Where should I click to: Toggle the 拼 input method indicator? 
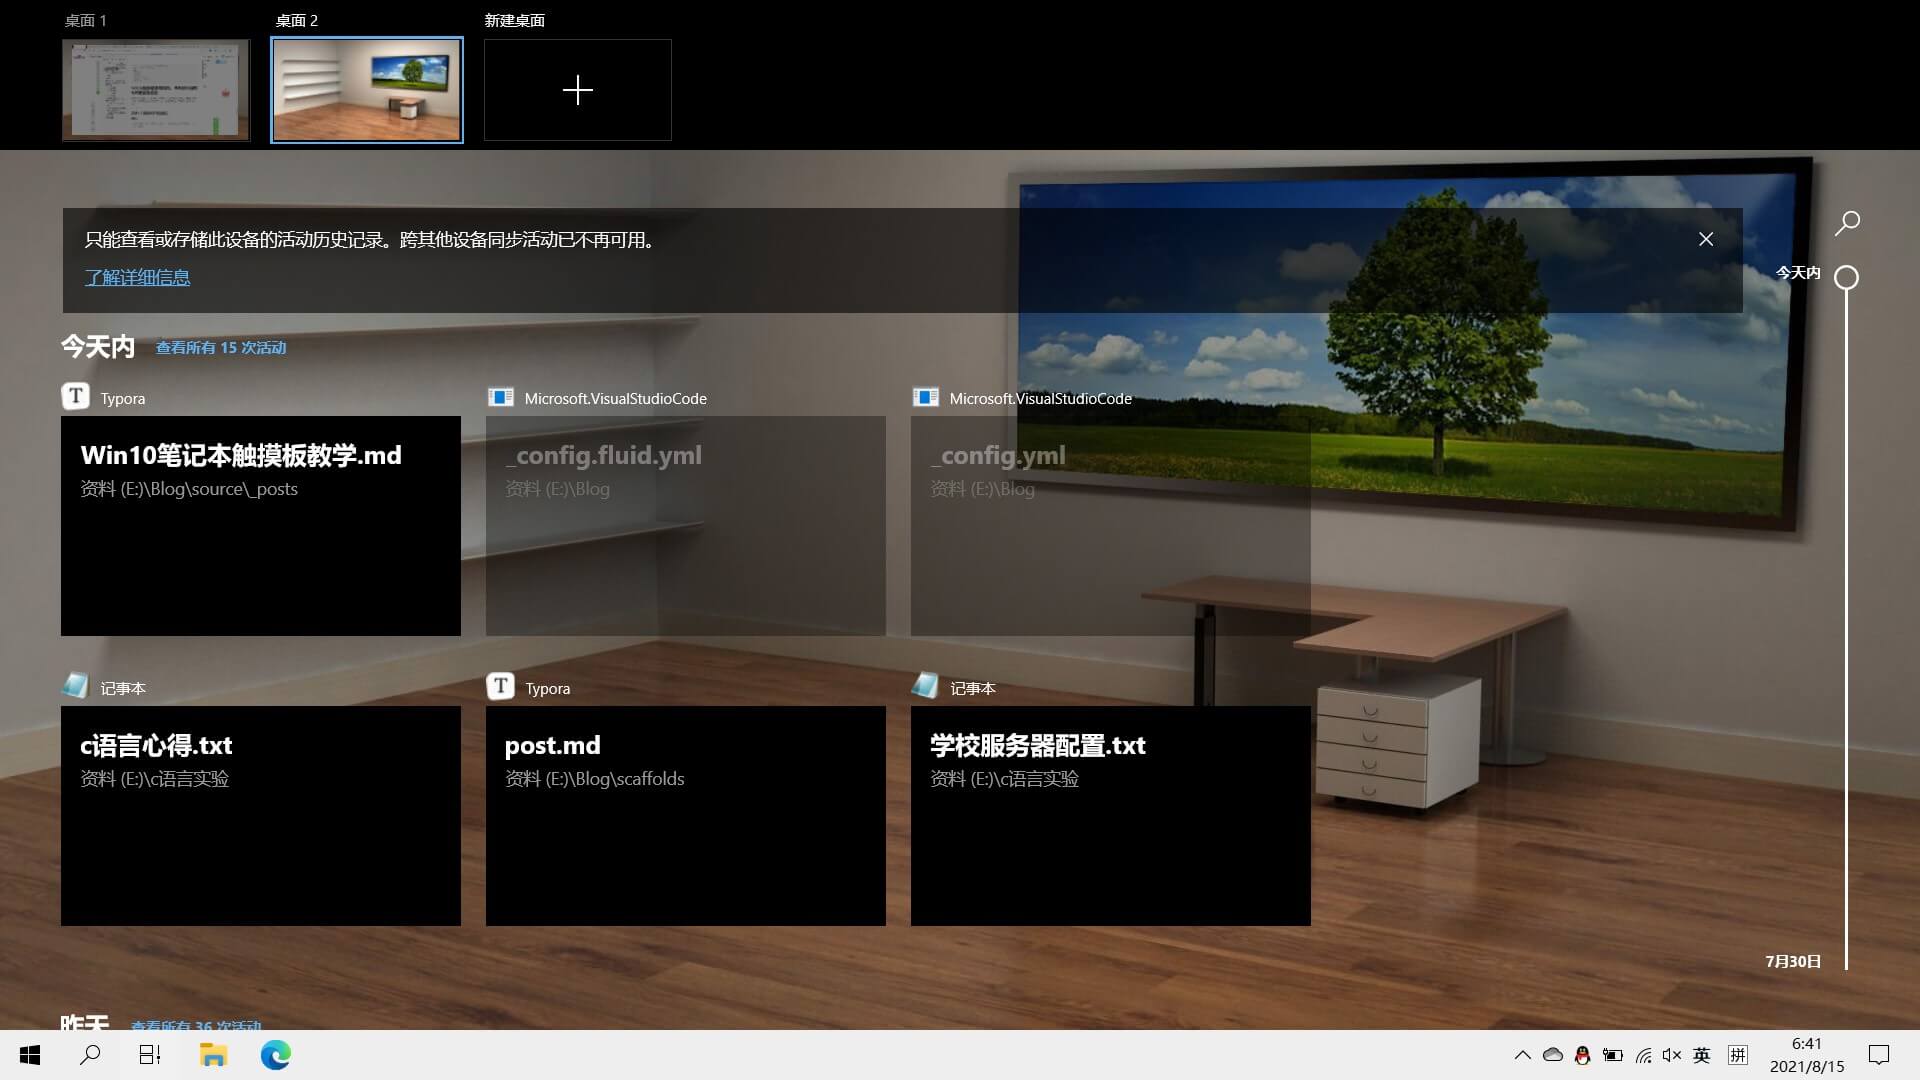[x=1738, y=1055]
